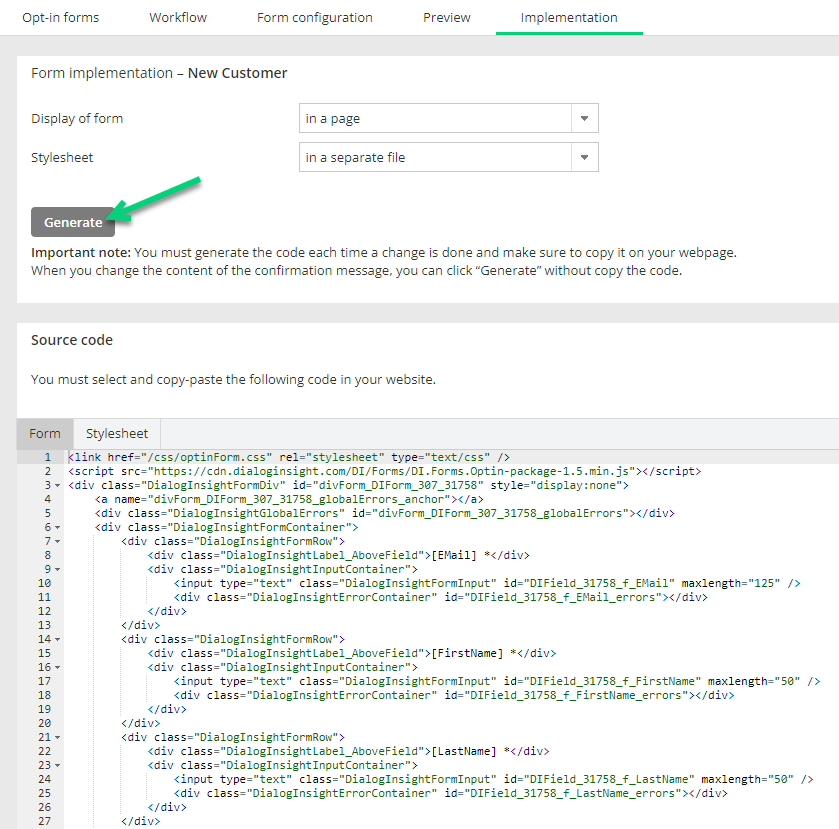Click the [EMail] label code line
This screenshot has width=839, height=829.
coord(339,555)
